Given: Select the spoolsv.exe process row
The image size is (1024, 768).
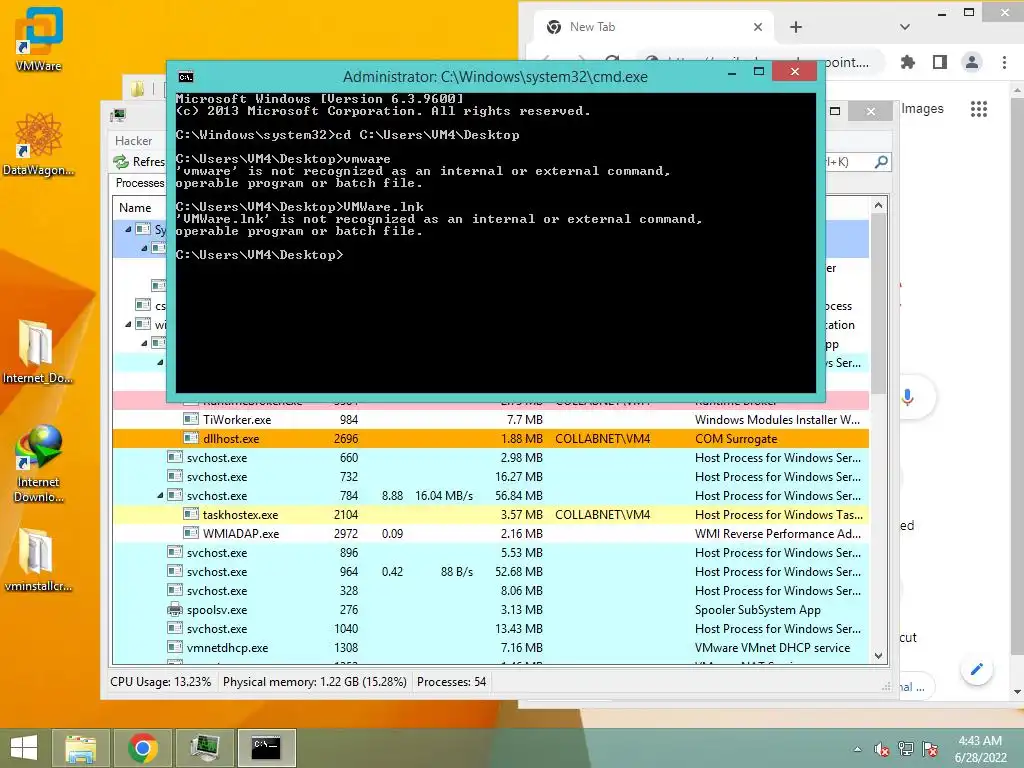Looking at the screenshot, I should [490, 609].
